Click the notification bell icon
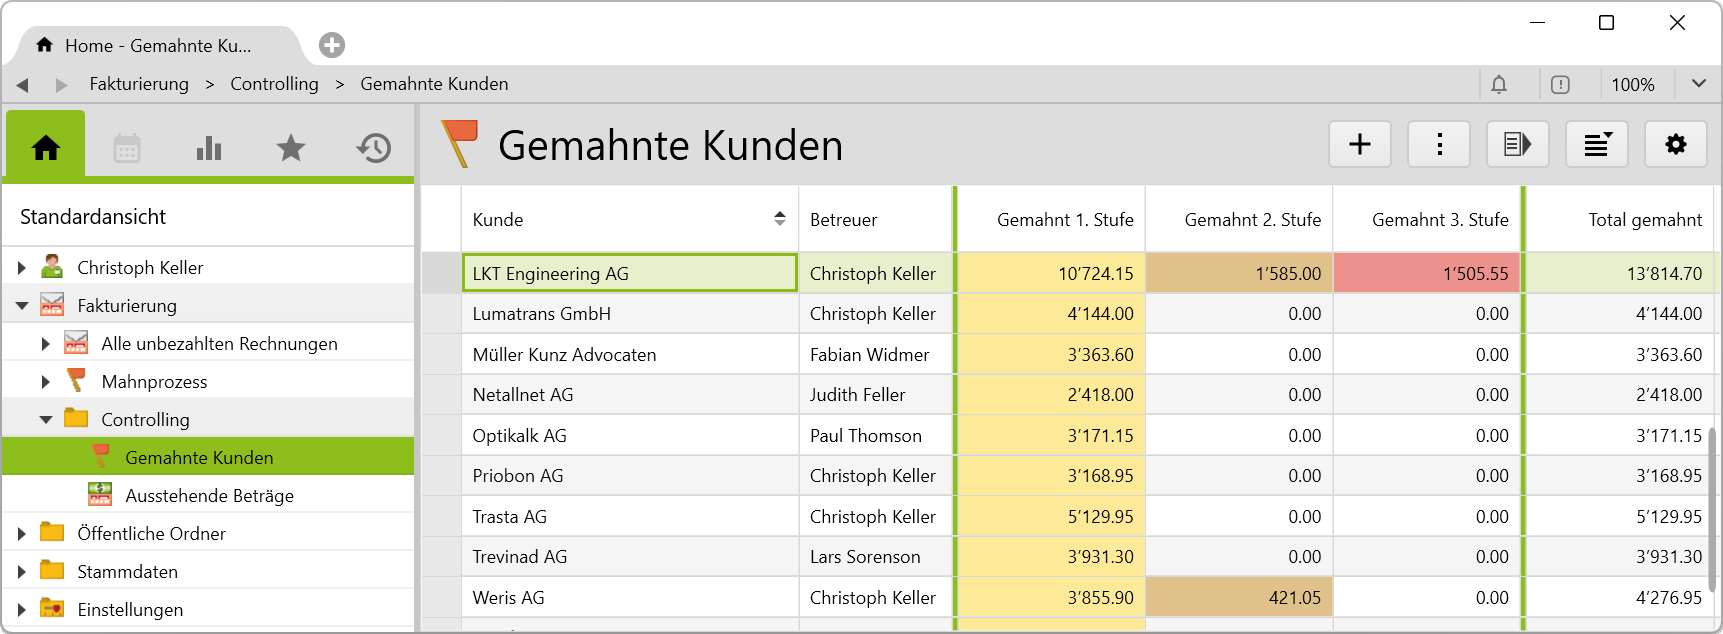 click(1499, 85)
